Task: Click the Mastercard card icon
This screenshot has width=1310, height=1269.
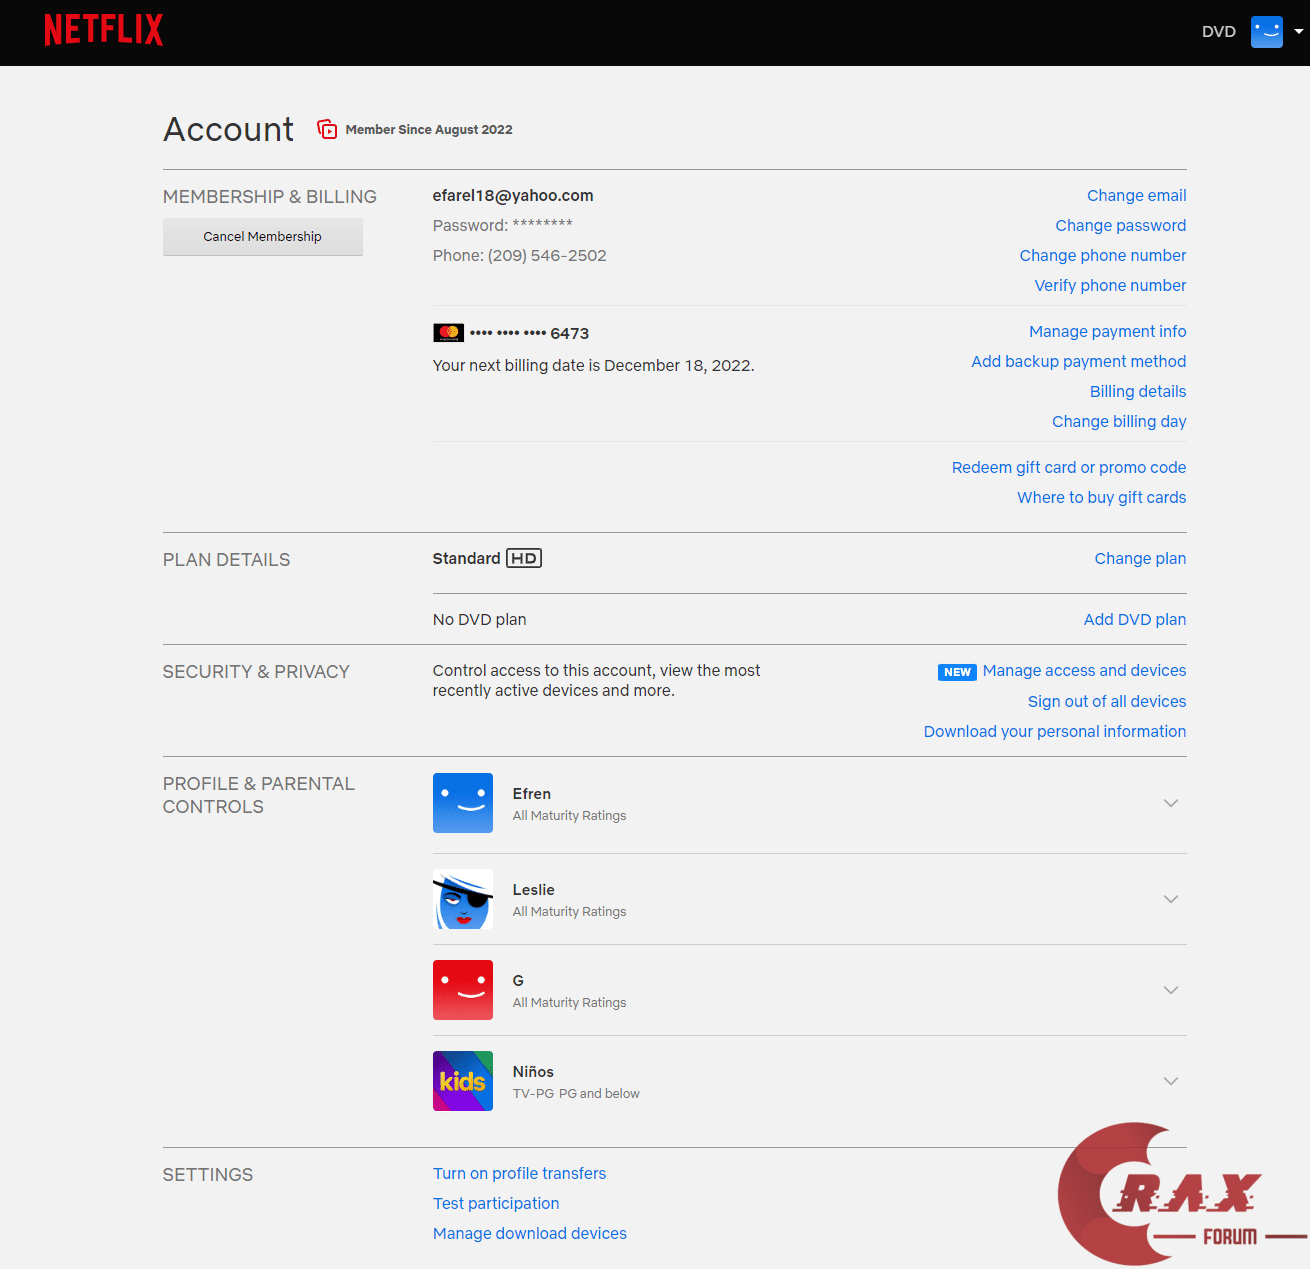Action: tap(448, 333)
